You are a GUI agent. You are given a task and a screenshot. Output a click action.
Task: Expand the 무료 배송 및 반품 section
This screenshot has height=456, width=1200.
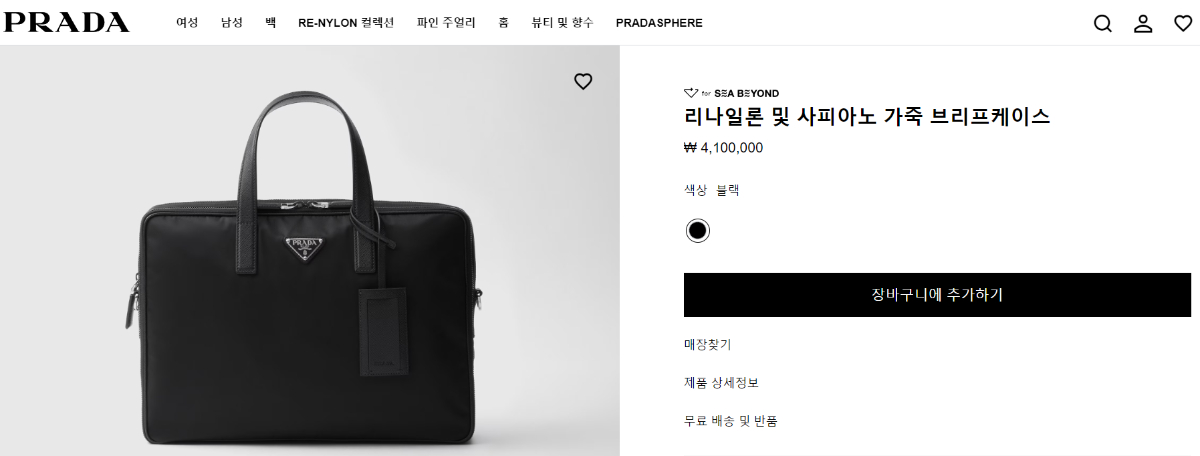click(x=731, y=421)
